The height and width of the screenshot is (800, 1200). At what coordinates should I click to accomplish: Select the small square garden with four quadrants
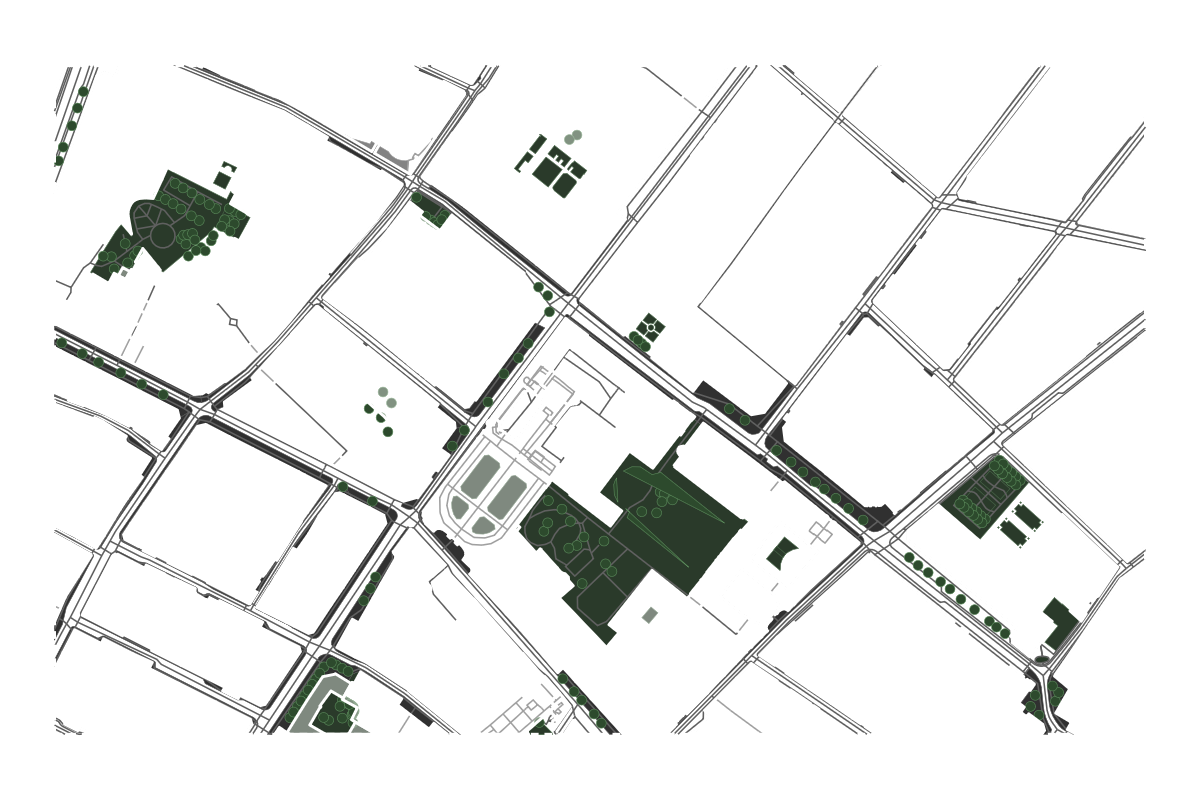click(652, 326)
